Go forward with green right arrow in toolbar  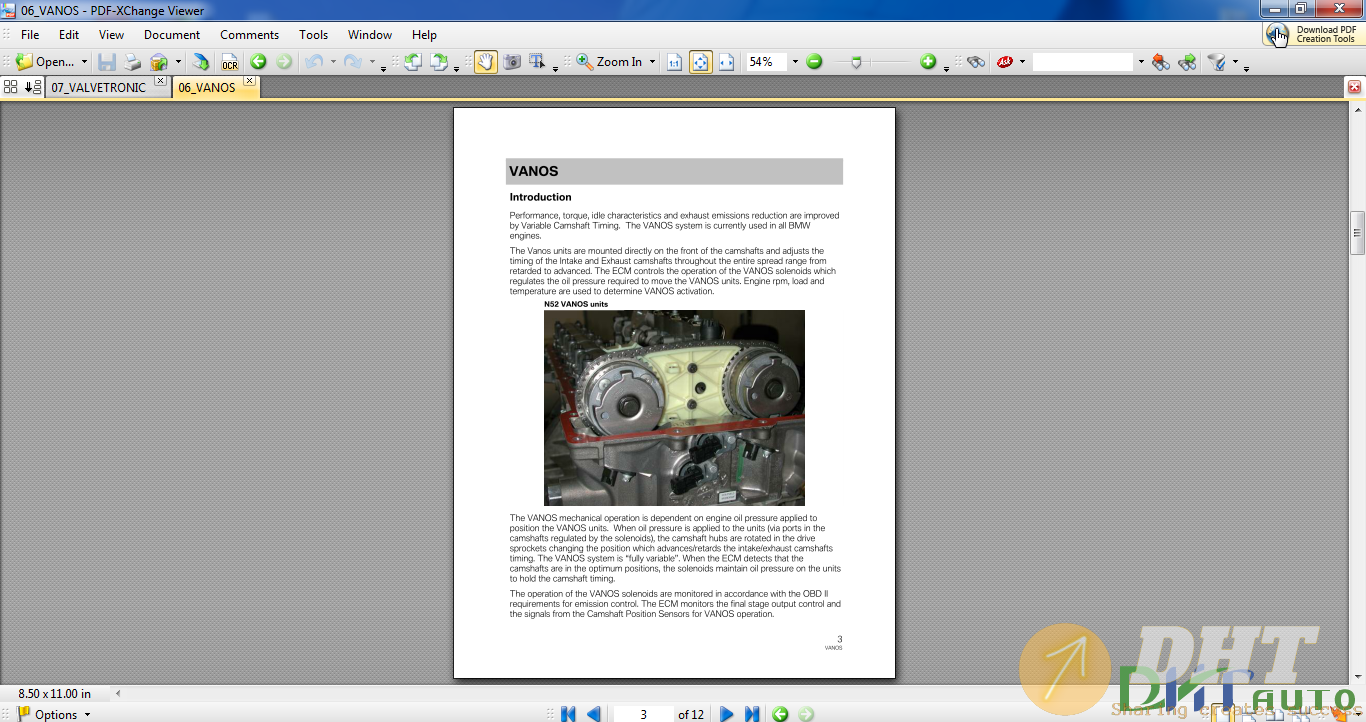click(284, 62)
